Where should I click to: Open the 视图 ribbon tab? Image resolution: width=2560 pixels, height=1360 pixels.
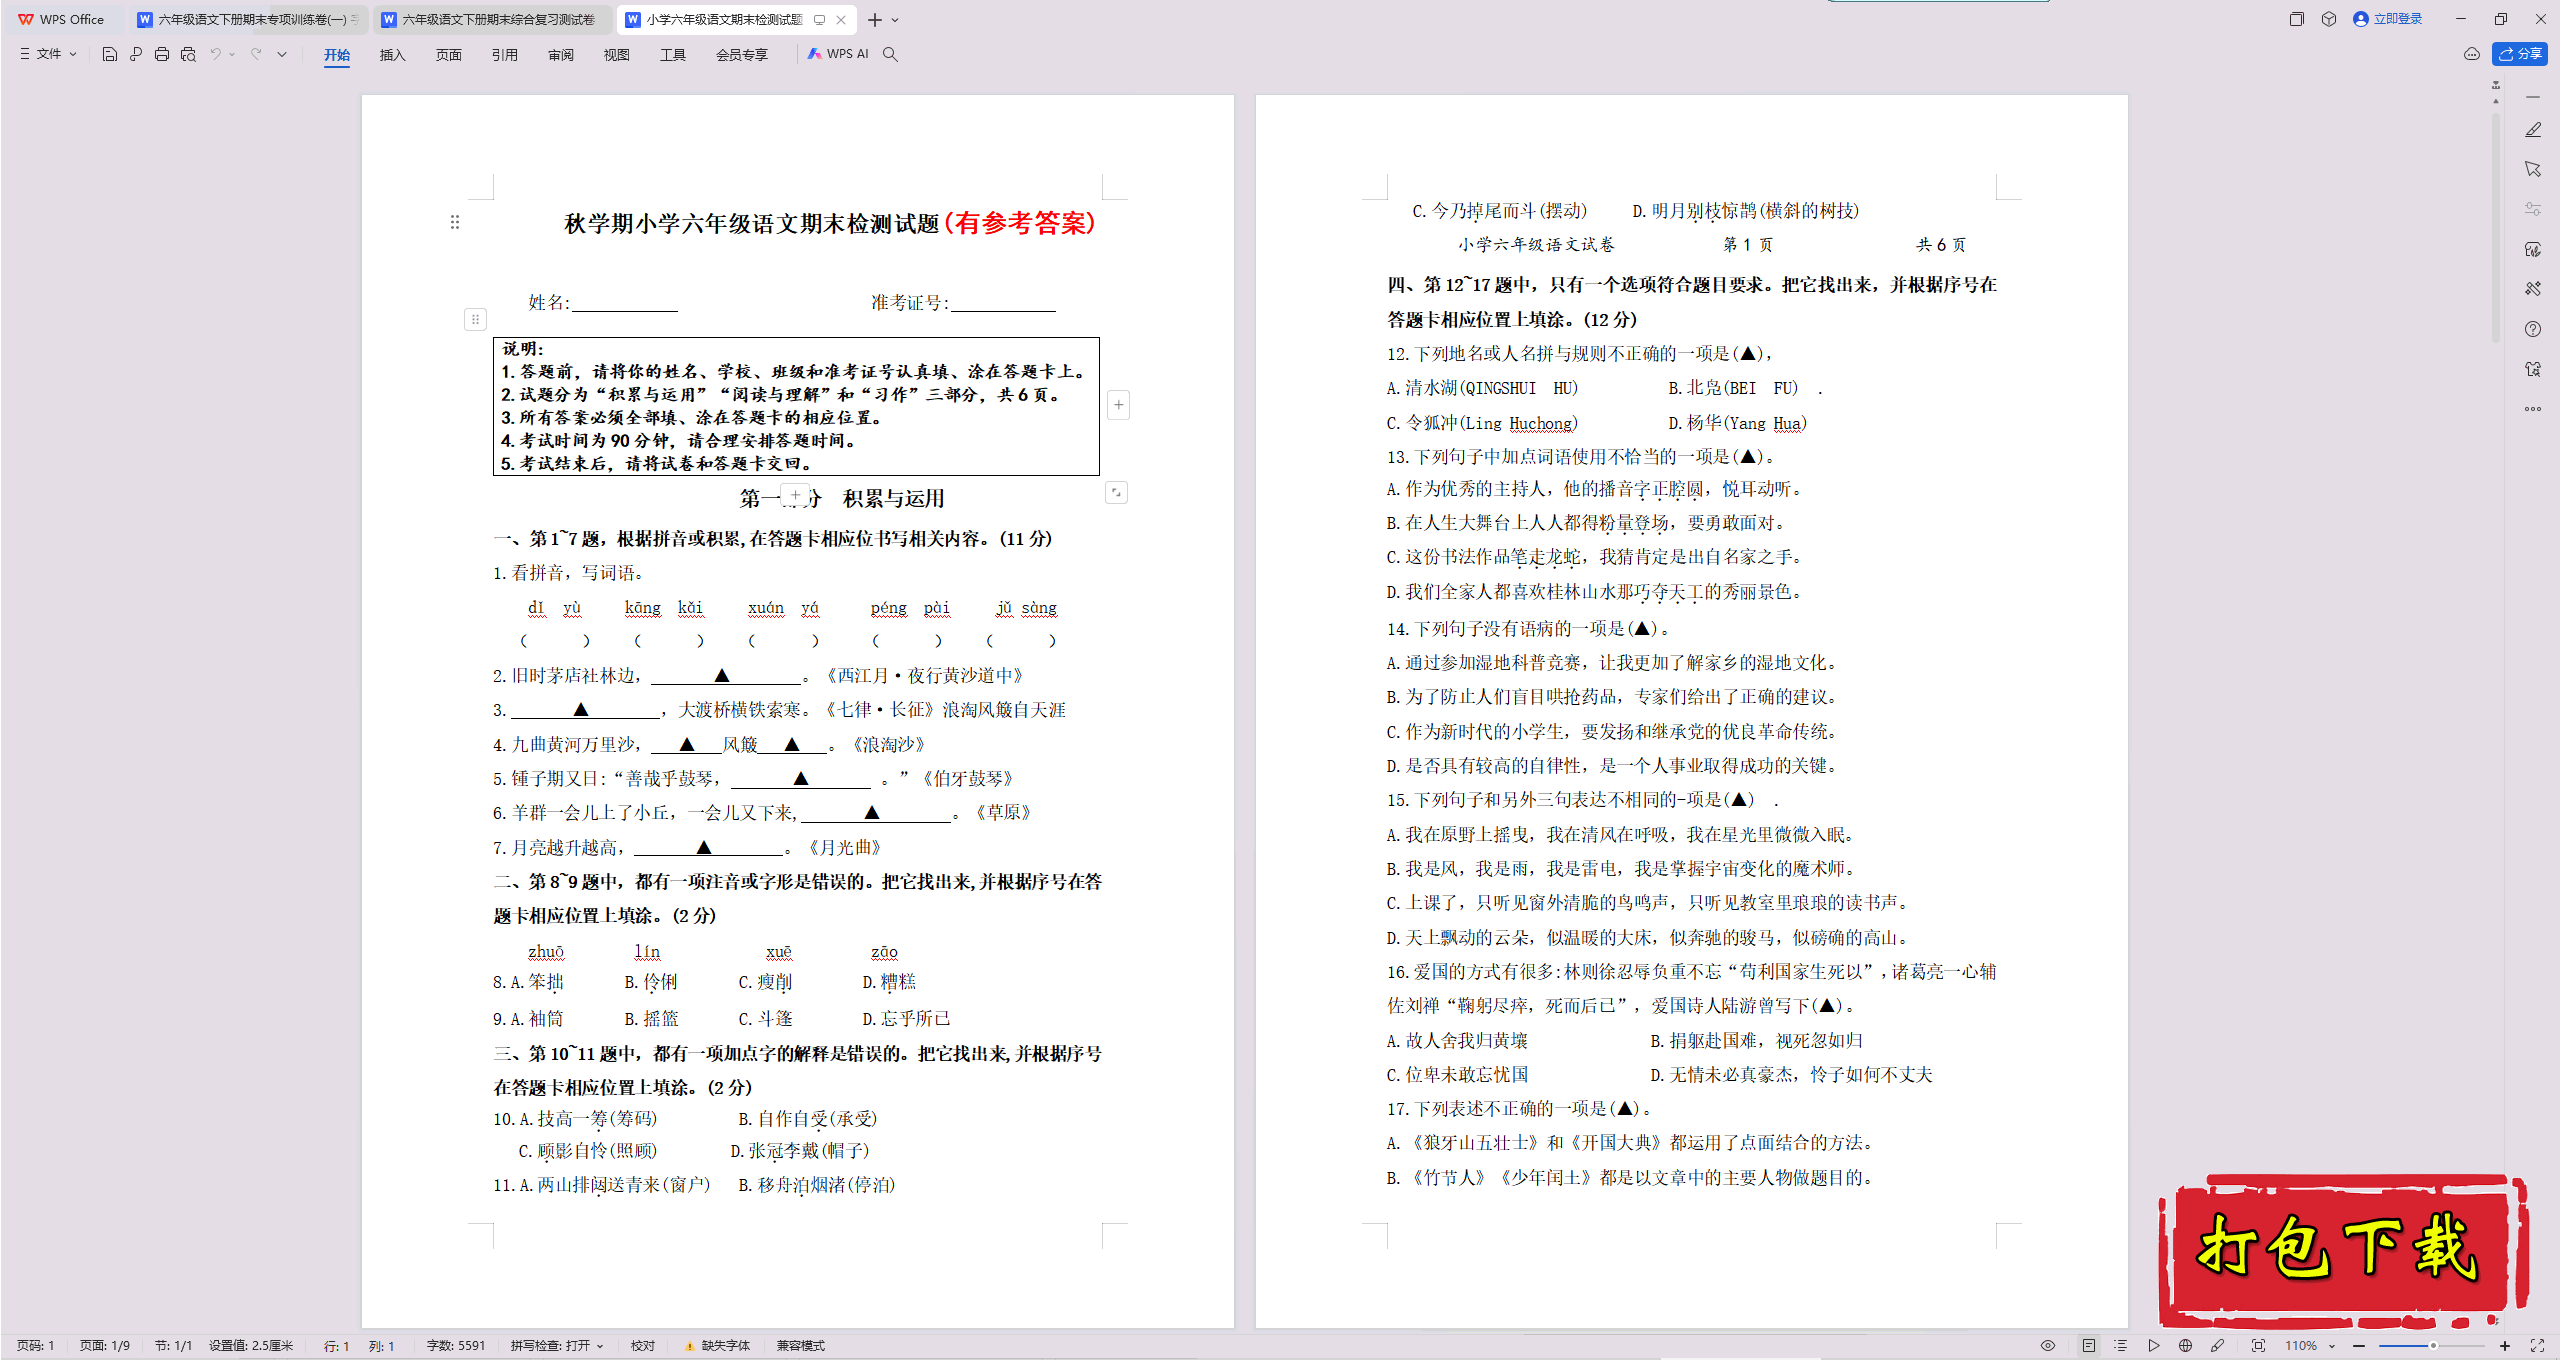617,55
